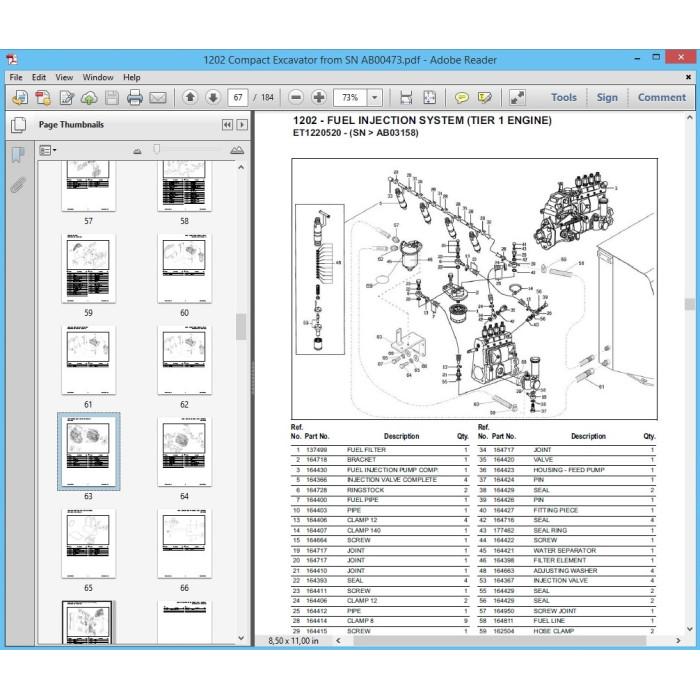Collapse the Page Thumbnails panel double-arrow

[227, 125]
